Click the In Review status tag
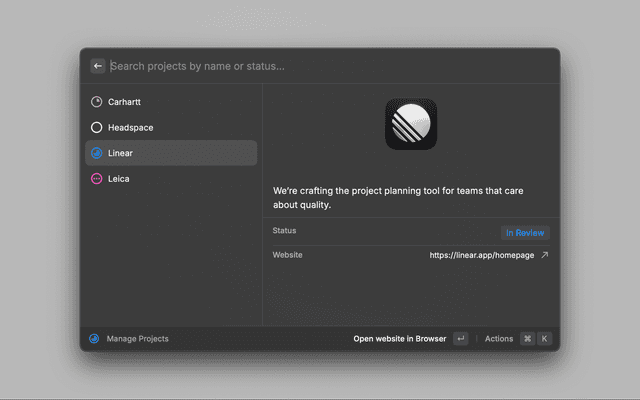Screen dimensions: 640x400 point(525,233)
